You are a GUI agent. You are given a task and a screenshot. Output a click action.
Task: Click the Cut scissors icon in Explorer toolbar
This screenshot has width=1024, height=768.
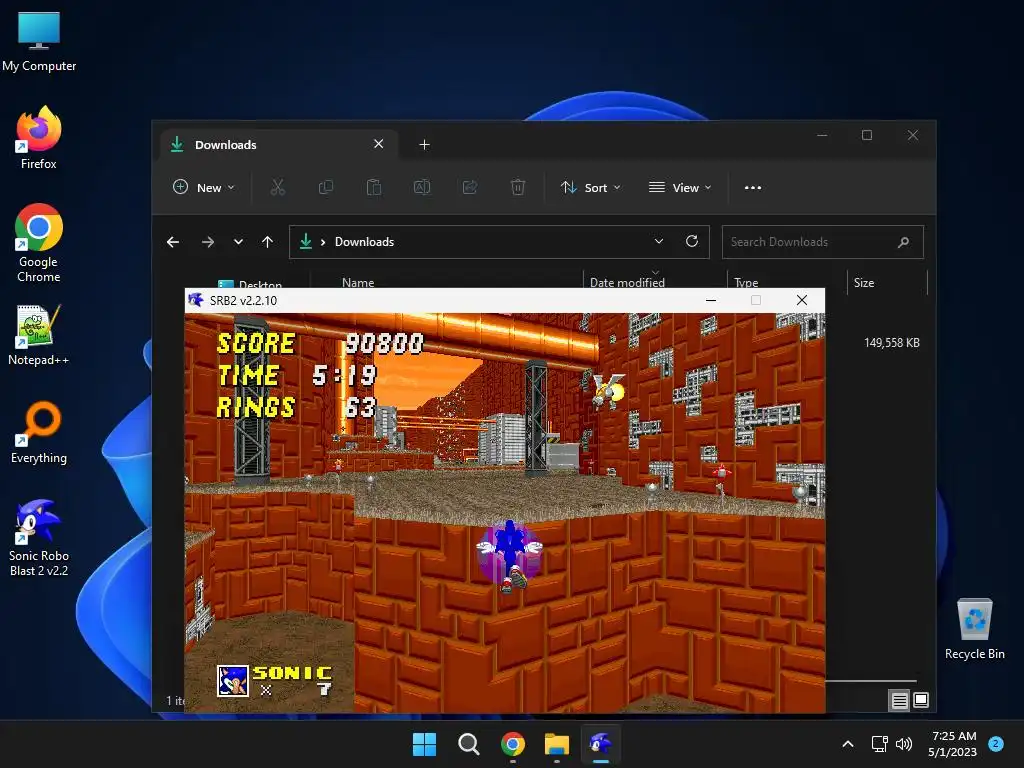(278, 187)
